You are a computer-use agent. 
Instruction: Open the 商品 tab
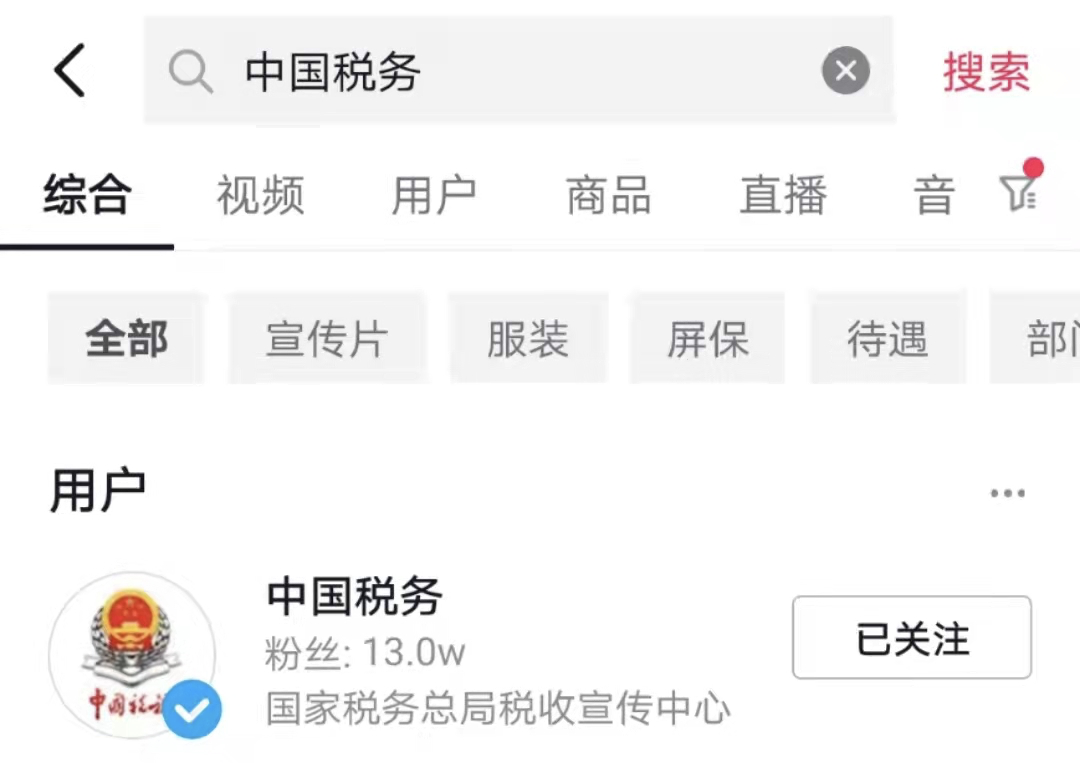pos(608,195)
